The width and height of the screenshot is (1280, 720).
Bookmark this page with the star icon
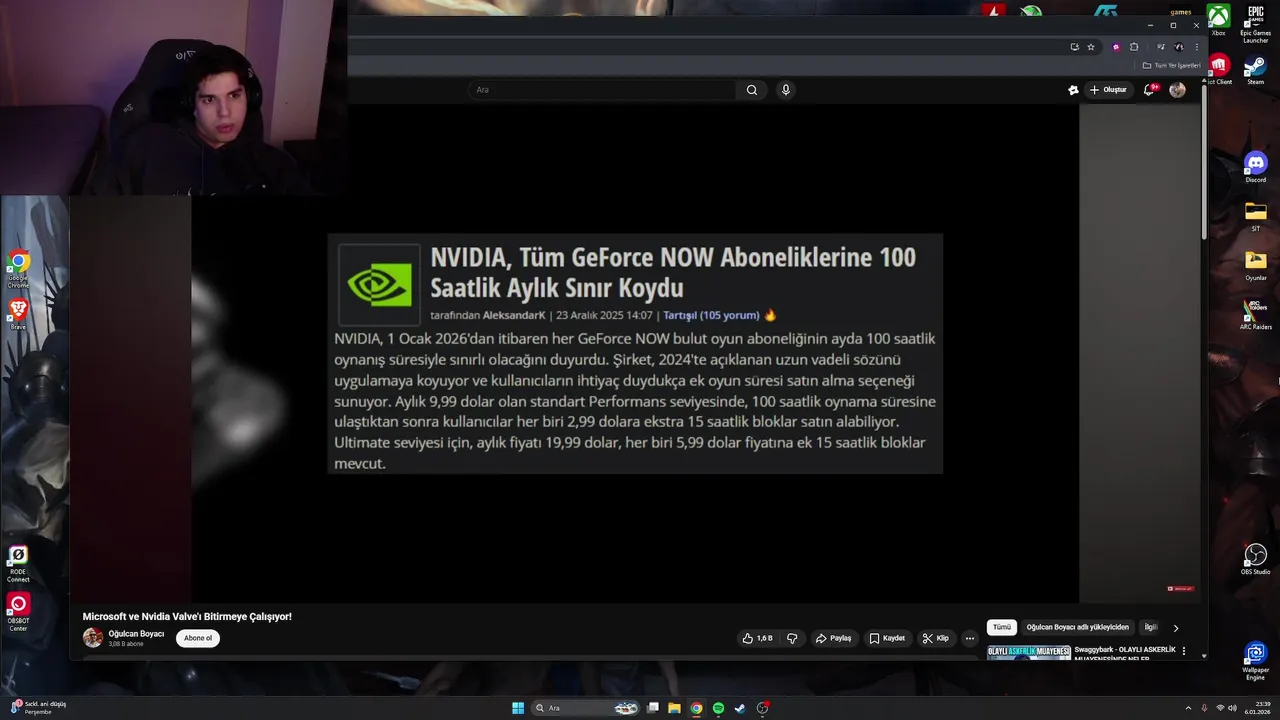tap(1091, 47)
